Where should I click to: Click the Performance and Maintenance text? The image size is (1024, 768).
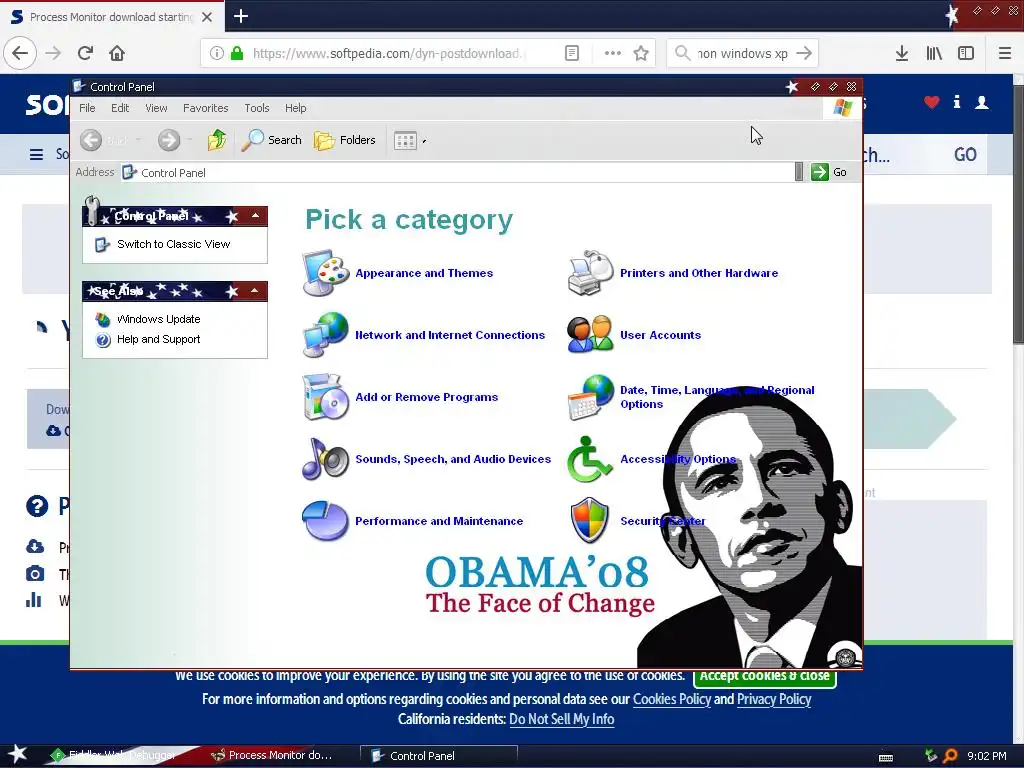(x=439, y=521)
